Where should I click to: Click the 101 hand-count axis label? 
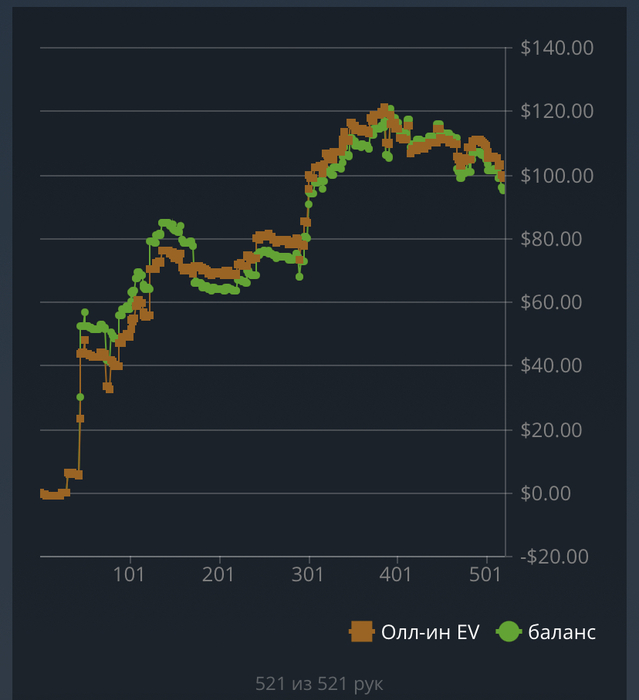point(129,575)
